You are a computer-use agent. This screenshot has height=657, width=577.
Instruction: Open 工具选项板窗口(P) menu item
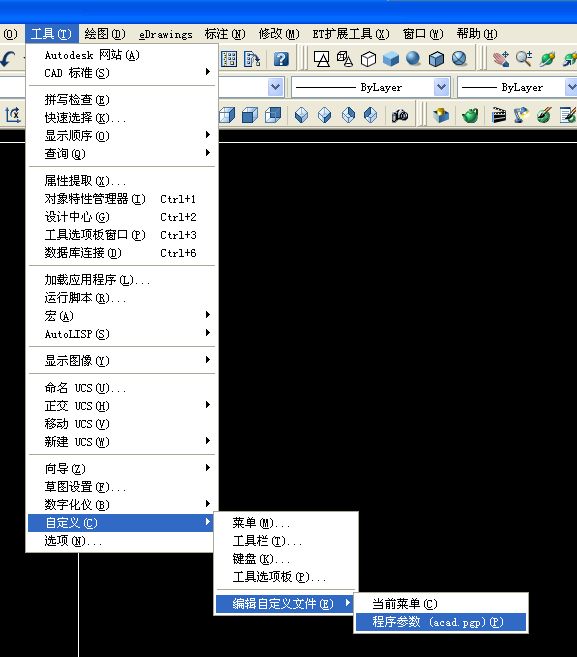[x=122, y=235]
